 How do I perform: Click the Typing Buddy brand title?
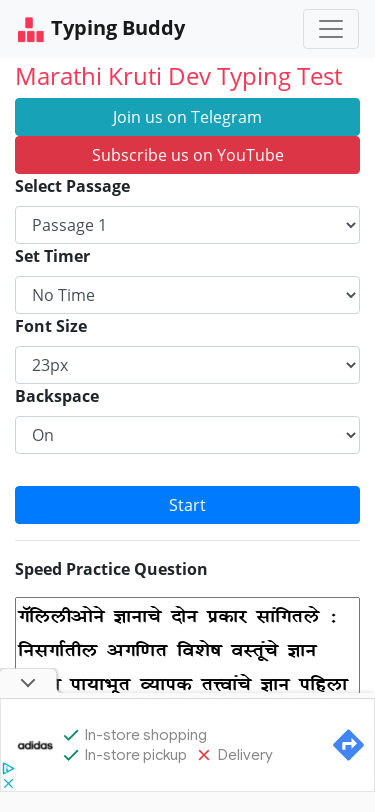point(118,28)
